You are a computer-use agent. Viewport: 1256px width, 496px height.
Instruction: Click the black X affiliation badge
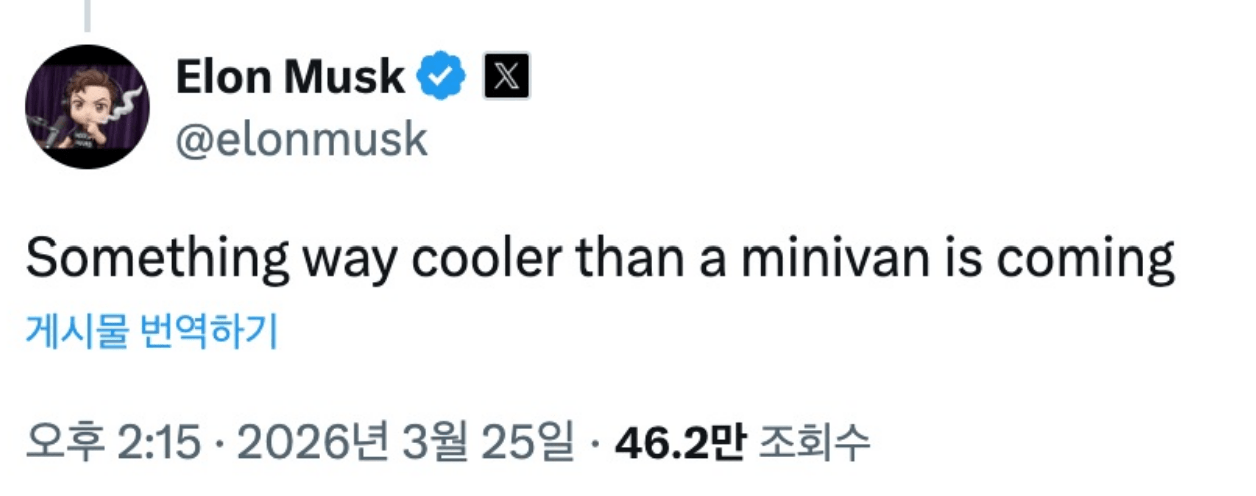506,78
